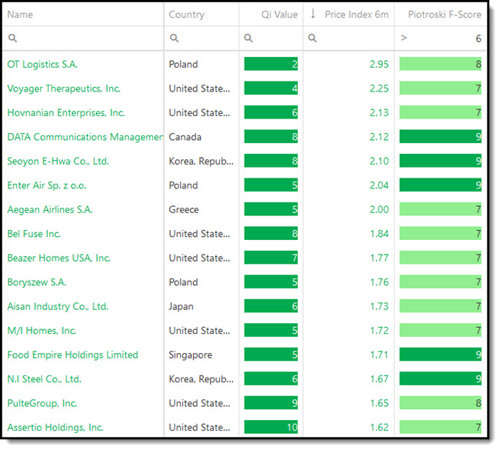Click Poland cell in Boryszew row

tap(183, 282)
